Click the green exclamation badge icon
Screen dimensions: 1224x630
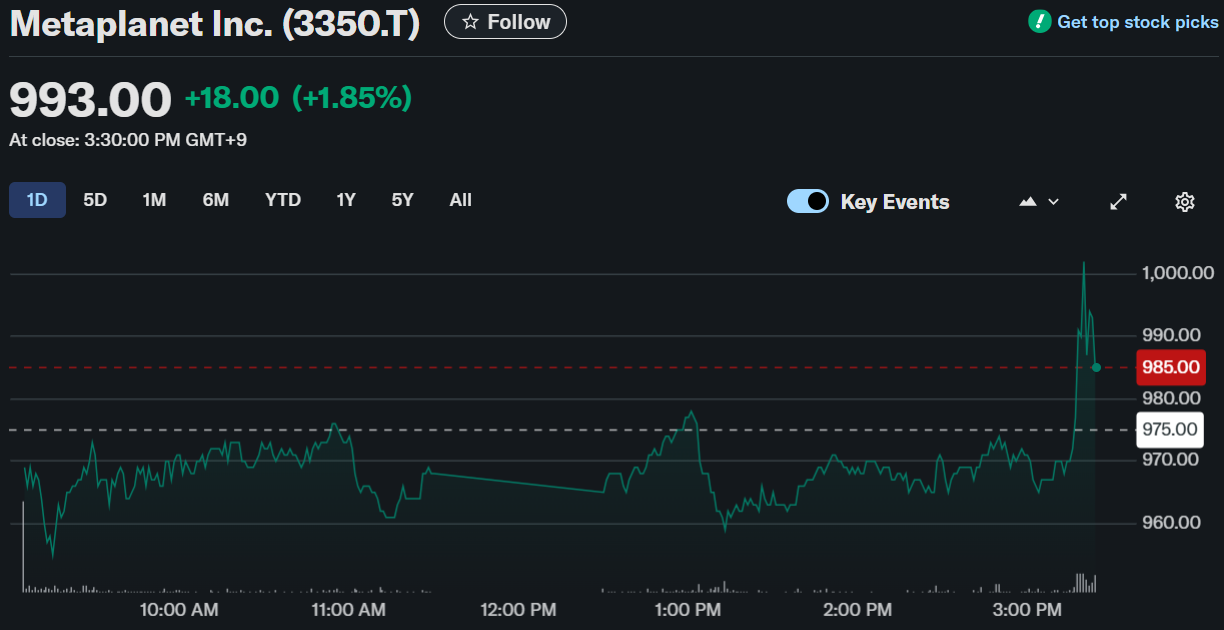coord(1040,21)
